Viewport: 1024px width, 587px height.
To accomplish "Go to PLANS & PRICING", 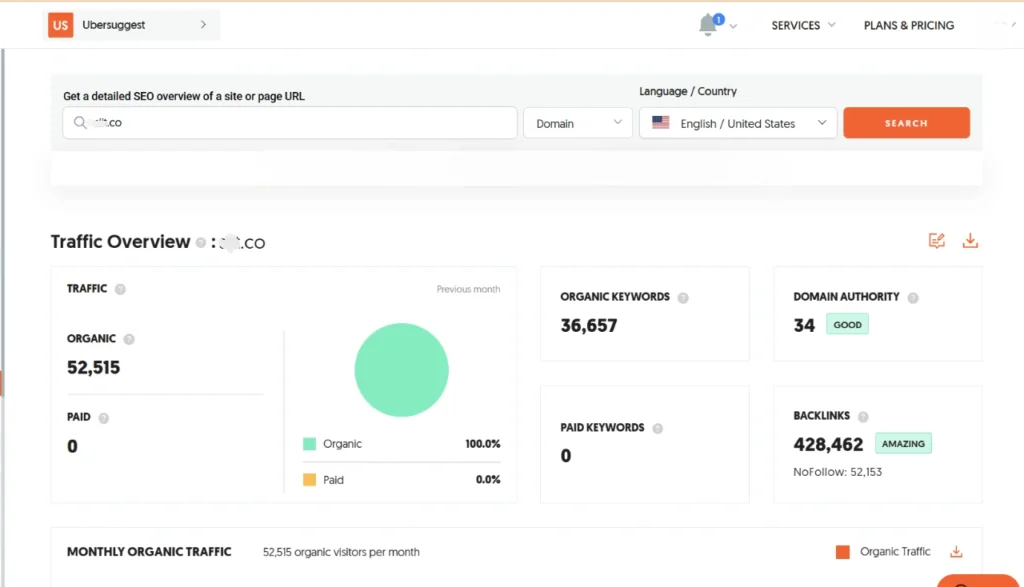I will [x=908, y=25].
